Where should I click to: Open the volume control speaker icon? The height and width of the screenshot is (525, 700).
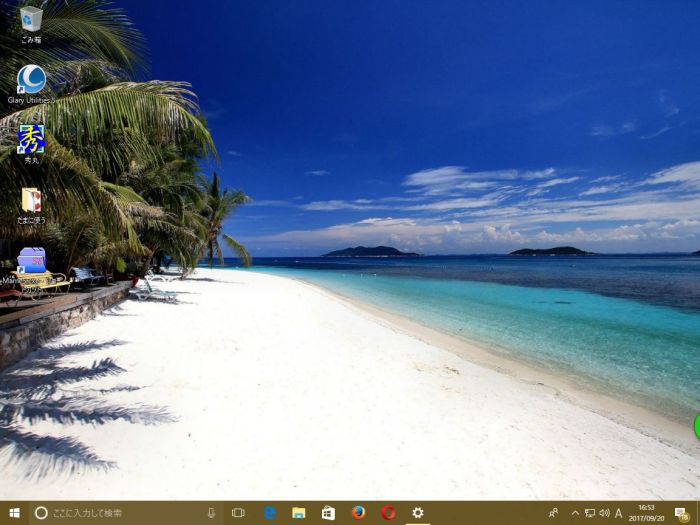604,512
